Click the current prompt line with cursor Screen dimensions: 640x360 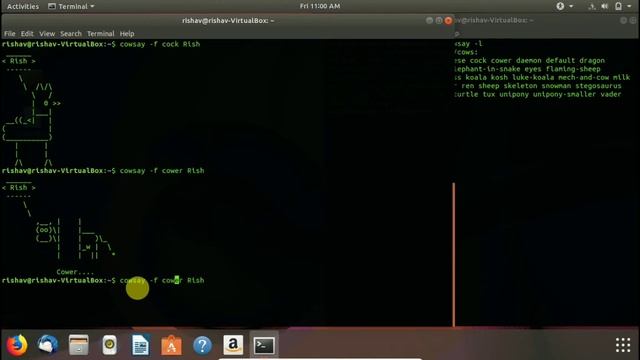pyautogui.click(x=103, y=280)
